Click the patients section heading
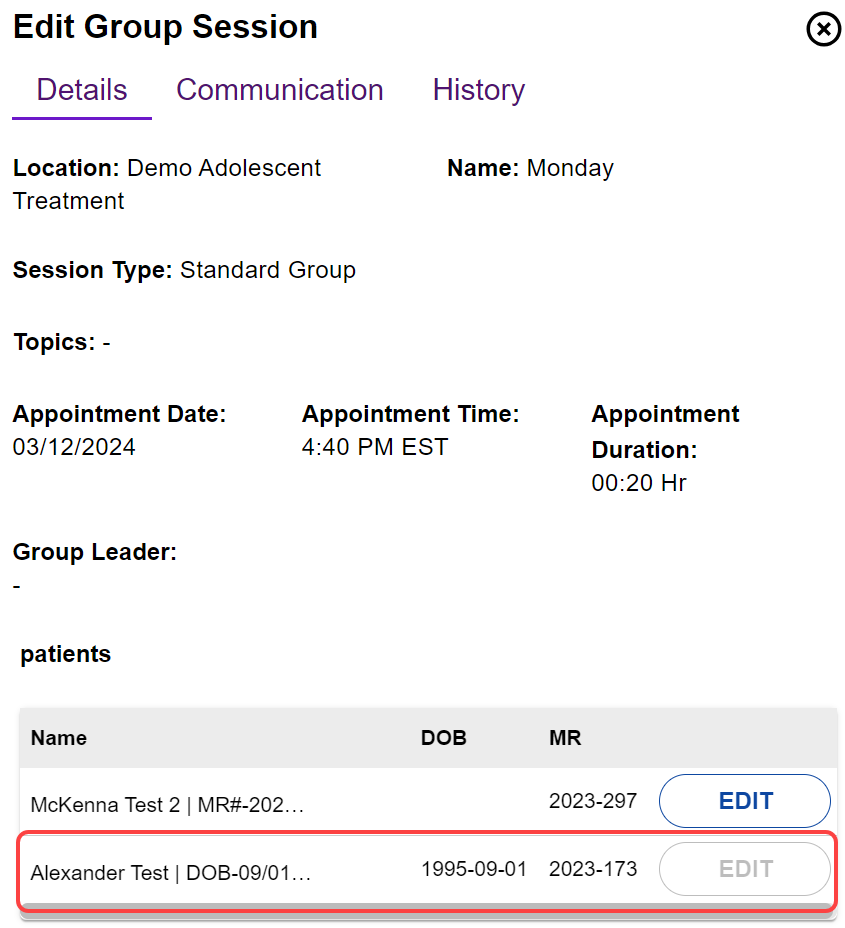The image size is (845, 928). coord(66,654)
